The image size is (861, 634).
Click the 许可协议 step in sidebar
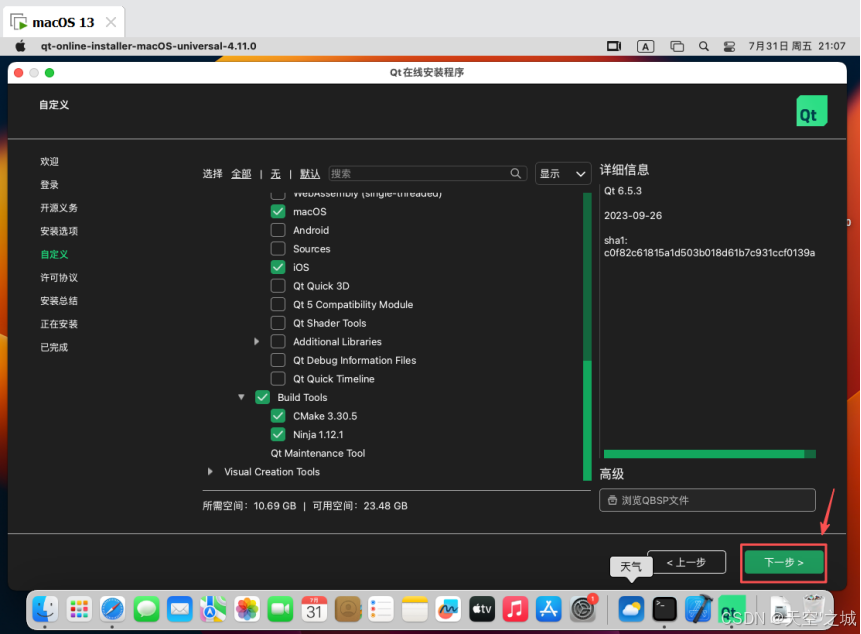(59, 278)
